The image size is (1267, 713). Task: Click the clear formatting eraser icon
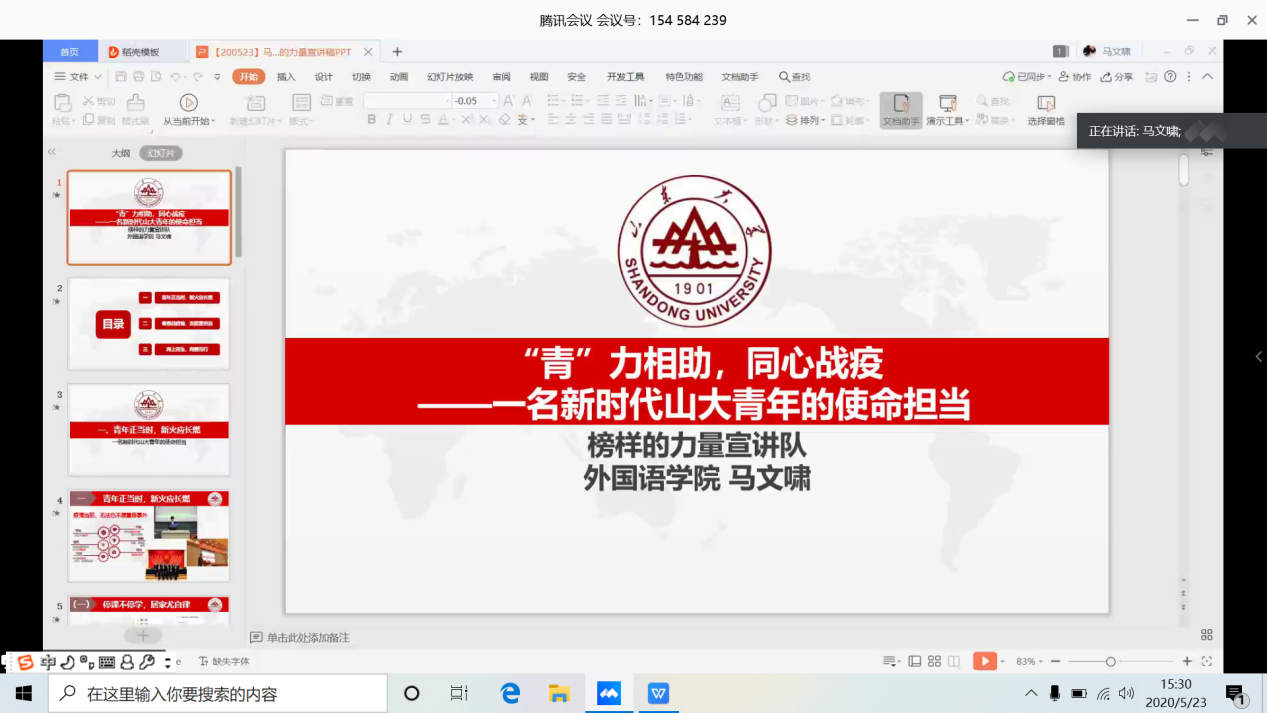tap(505, 120)
